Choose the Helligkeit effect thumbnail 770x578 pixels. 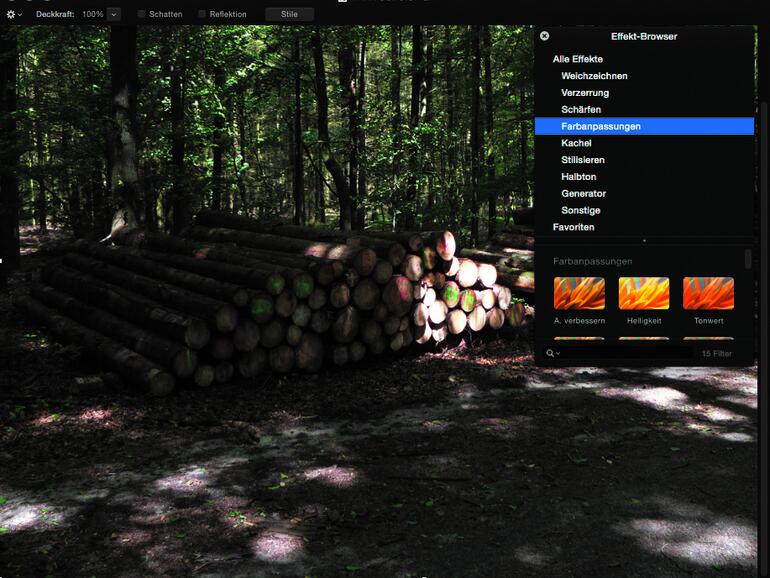click(x=644, y=293)
